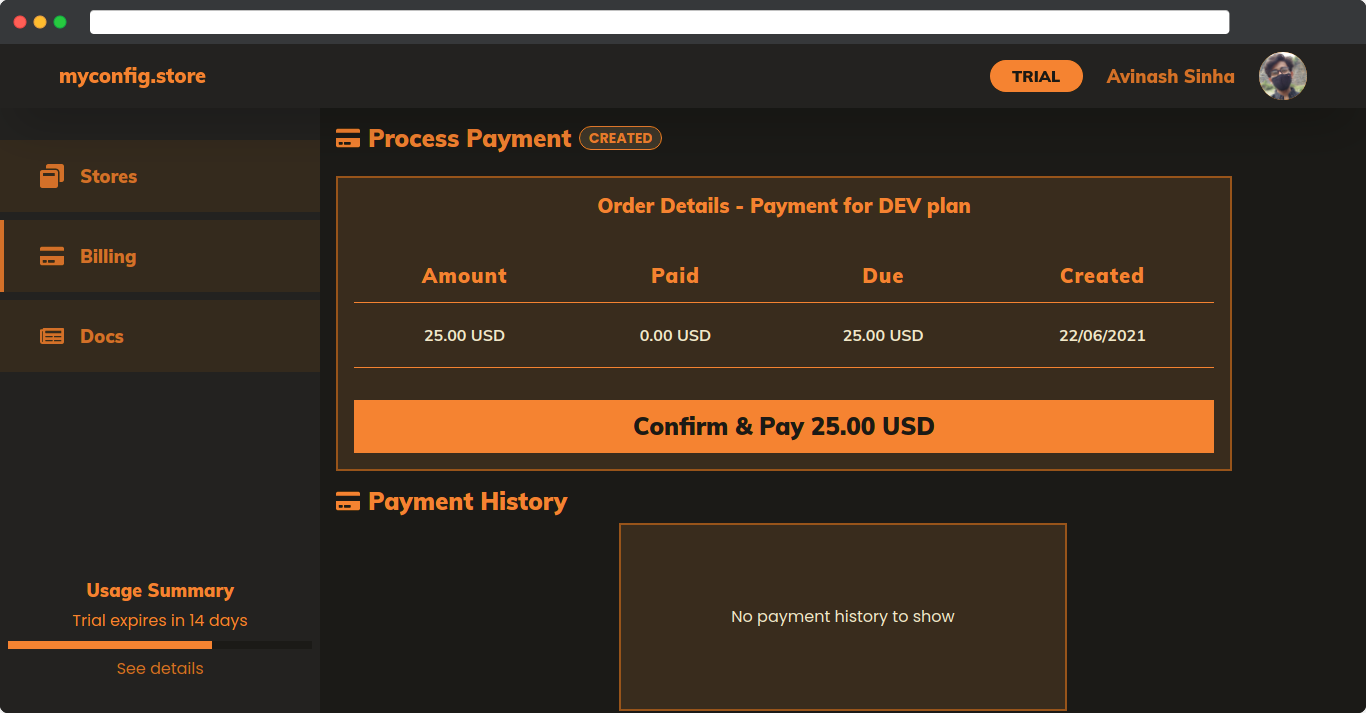This screenshot has height=713, width=1366.
Task: Click the Payment History heading text
Action: (x=468, y=502)
